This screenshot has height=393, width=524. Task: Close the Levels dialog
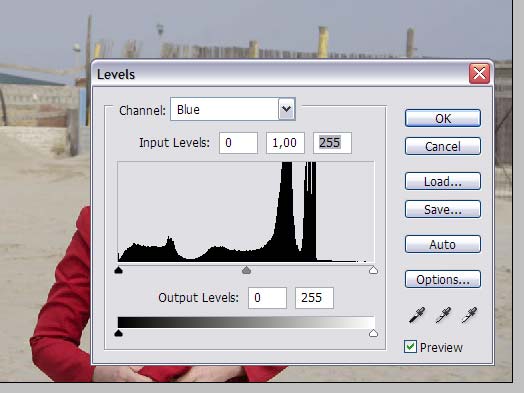pos(479,74)
